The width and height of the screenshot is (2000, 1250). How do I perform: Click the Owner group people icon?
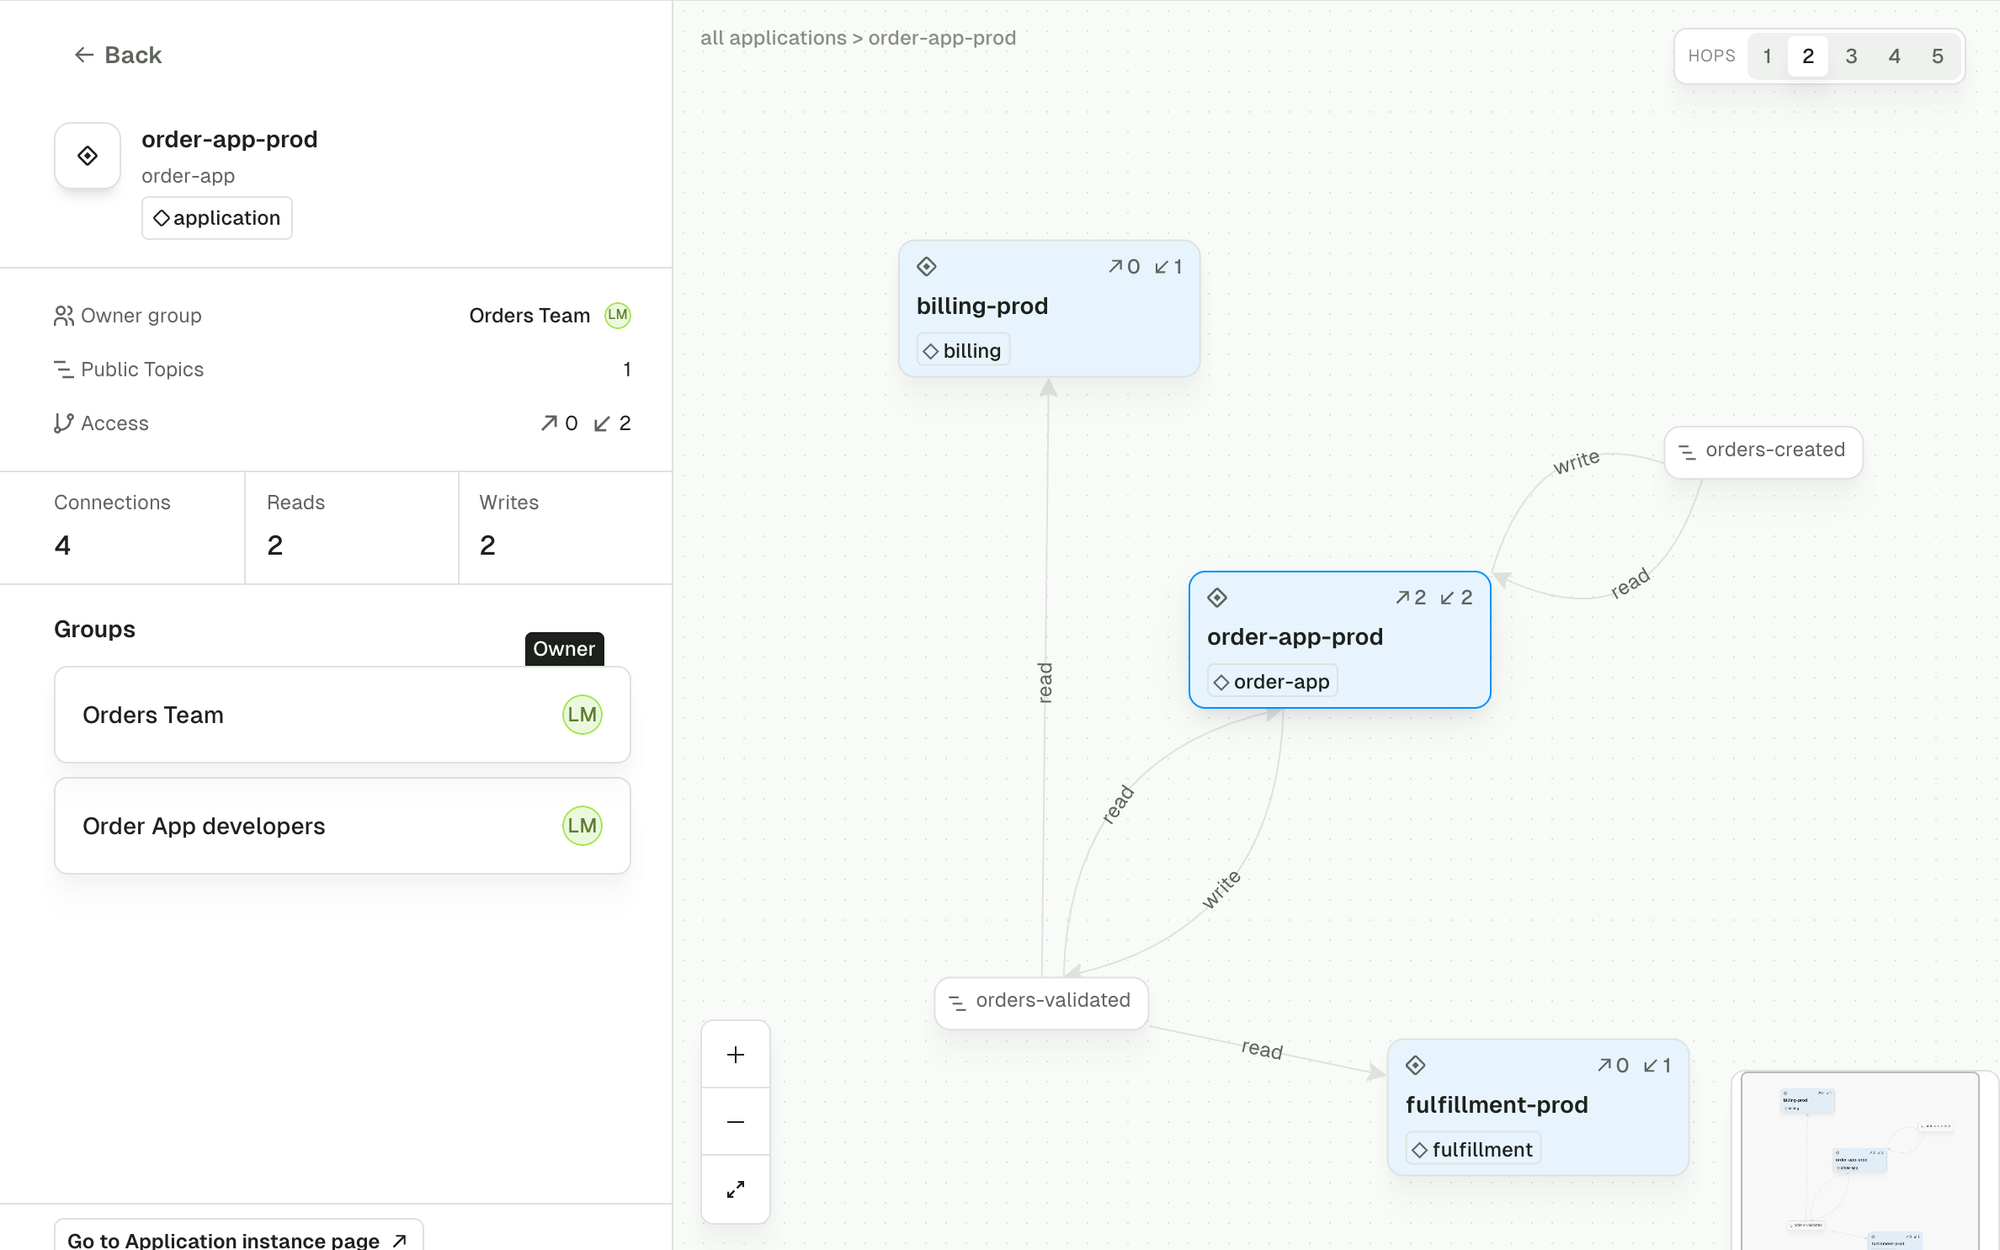click(x=64, y=316)
